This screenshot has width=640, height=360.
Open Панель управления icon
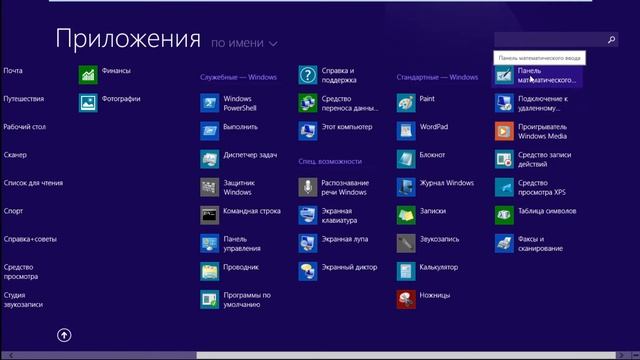click(209, 244)
